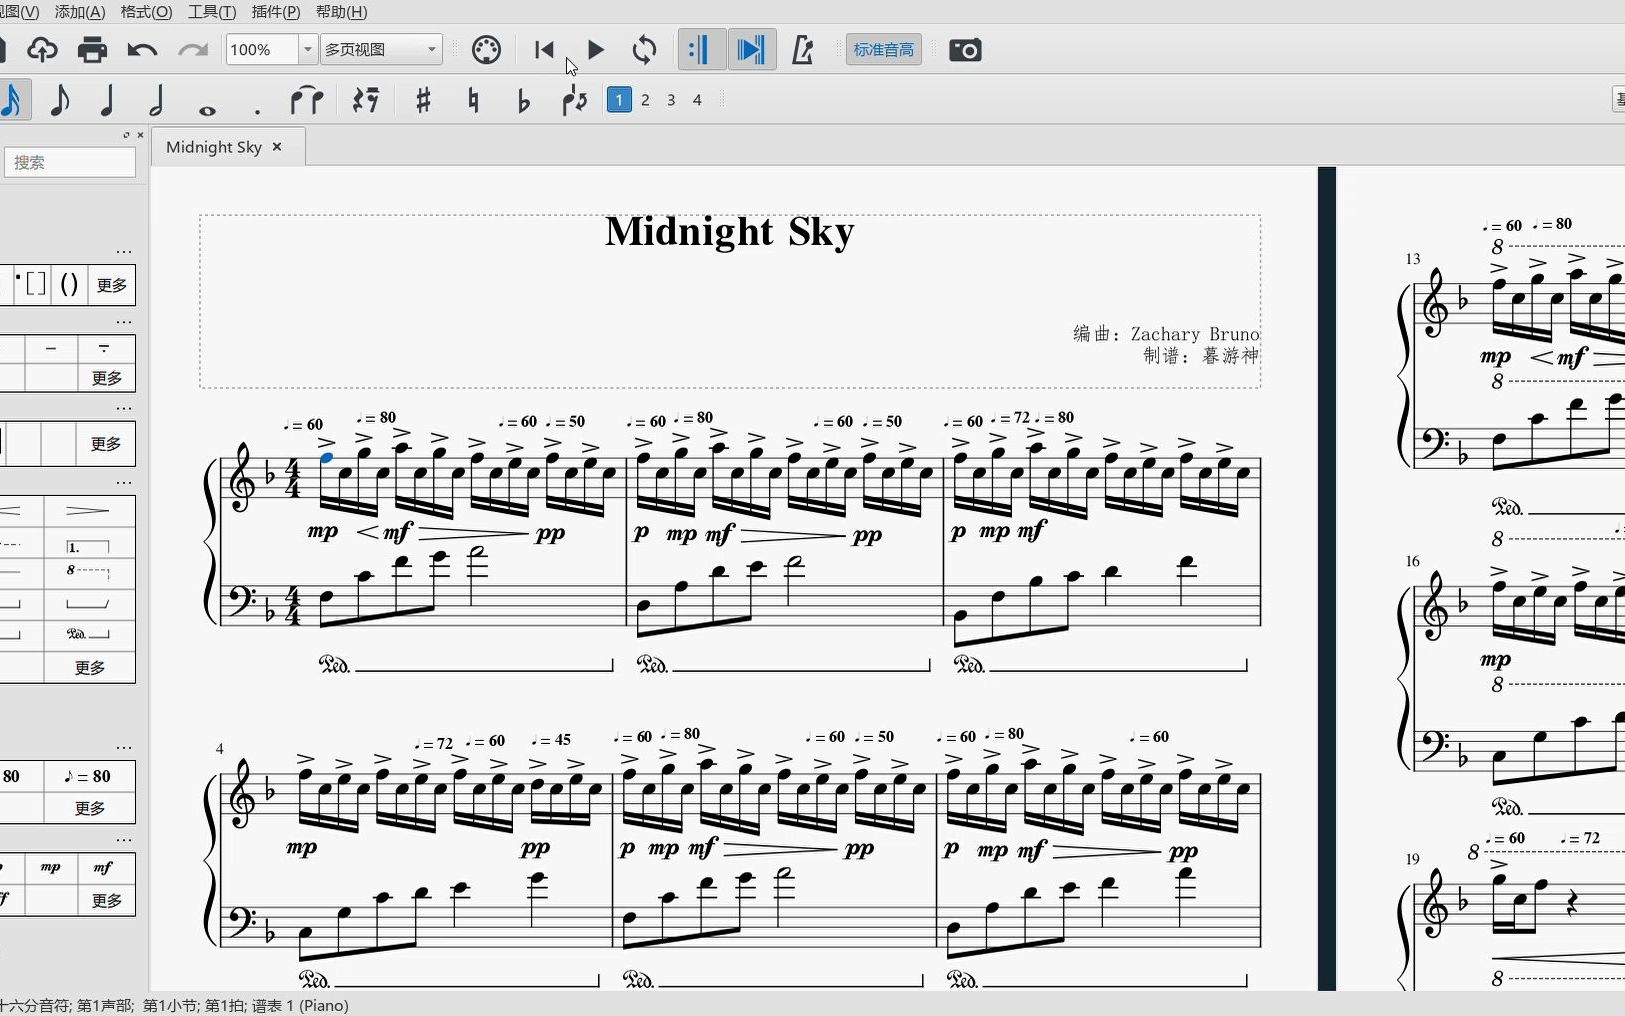Click the palette 搜索 search field
This screenshot has height=1016, width=1625.
click(69, 162)
